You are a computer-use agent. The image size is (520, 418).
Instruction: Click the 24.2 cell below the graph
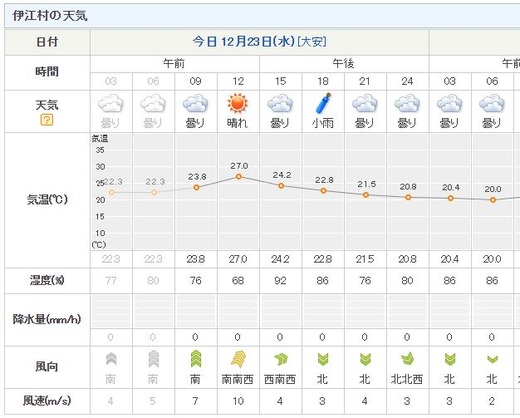pyautogui.click(x=280, y=259)
